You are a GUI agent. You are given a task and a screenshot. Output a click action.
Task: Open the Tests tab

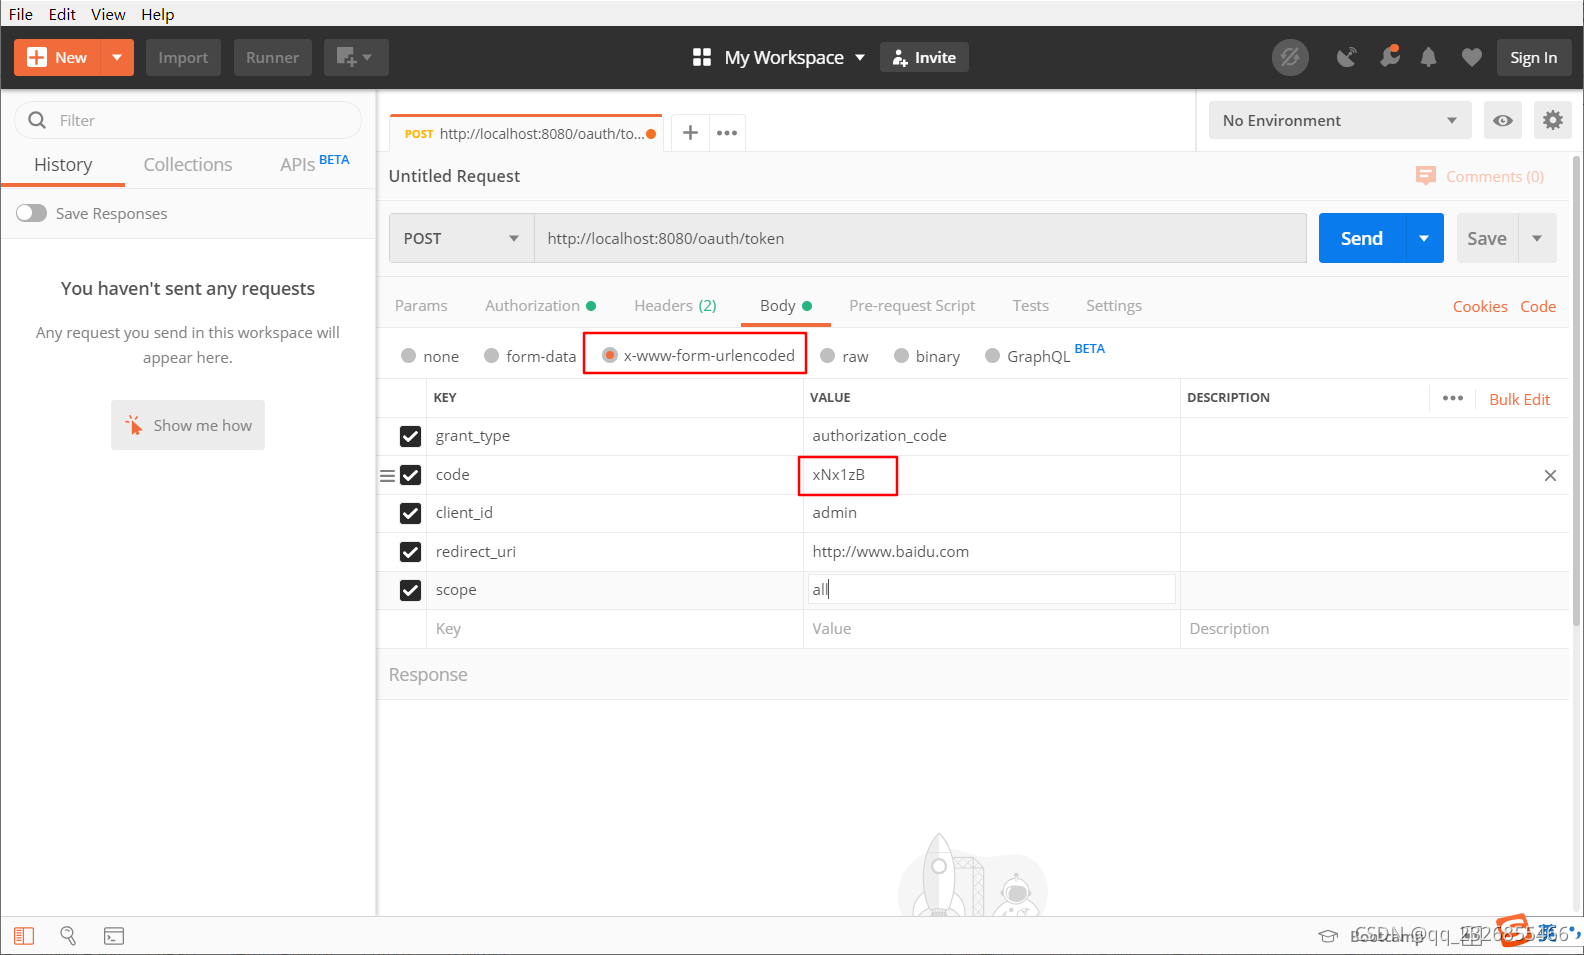click(1030, 306)
